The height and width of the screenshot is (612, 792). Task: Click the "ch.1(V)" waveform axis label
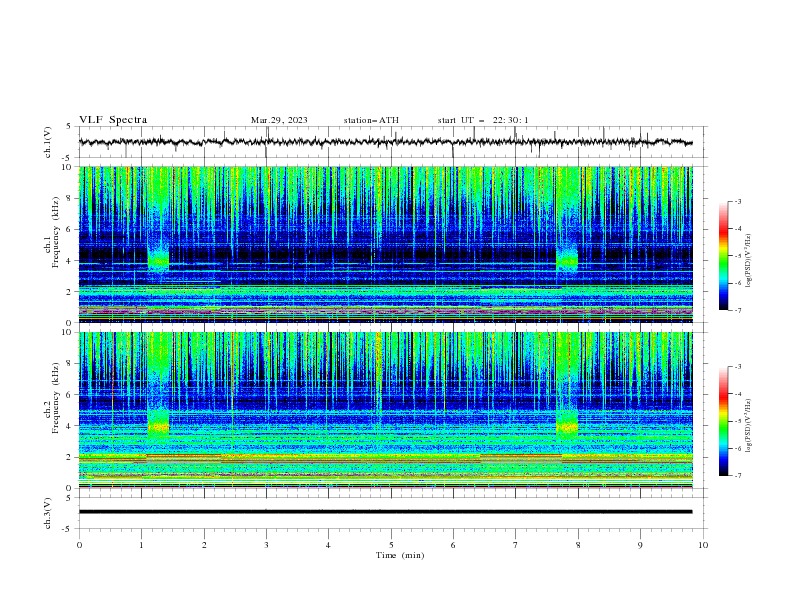coord(48,142)
